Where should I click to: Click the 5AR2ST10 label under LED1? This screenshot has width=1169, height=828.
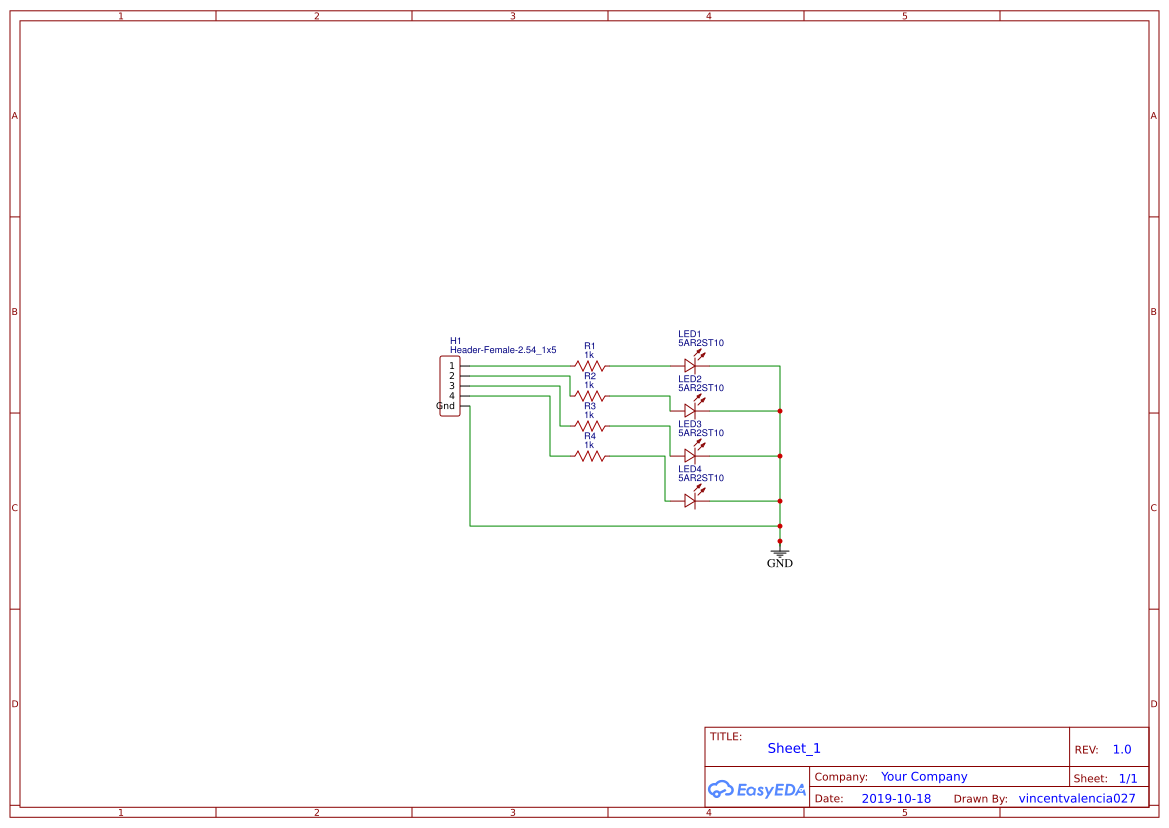pyautogui.click(x=701, y=343)
